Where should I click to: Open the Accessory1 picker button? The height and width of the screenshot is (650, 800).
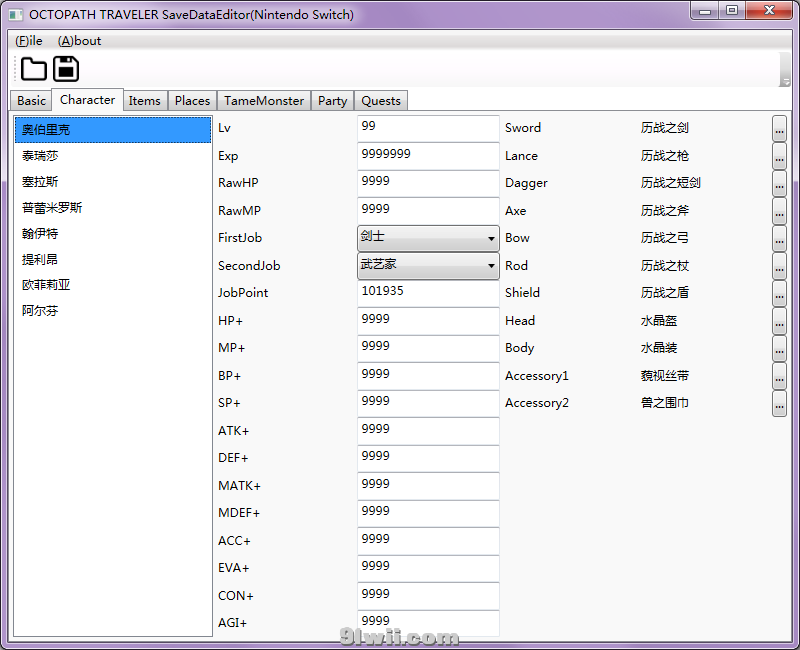779,376
